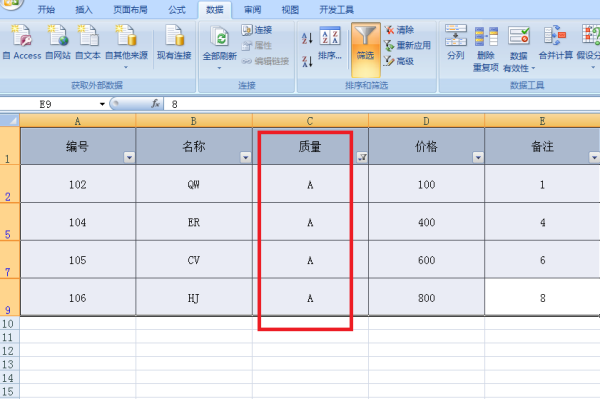This screenshot has height=399, width=600.
Task: Click in the formula bar
Action: (x=382, y=104)
